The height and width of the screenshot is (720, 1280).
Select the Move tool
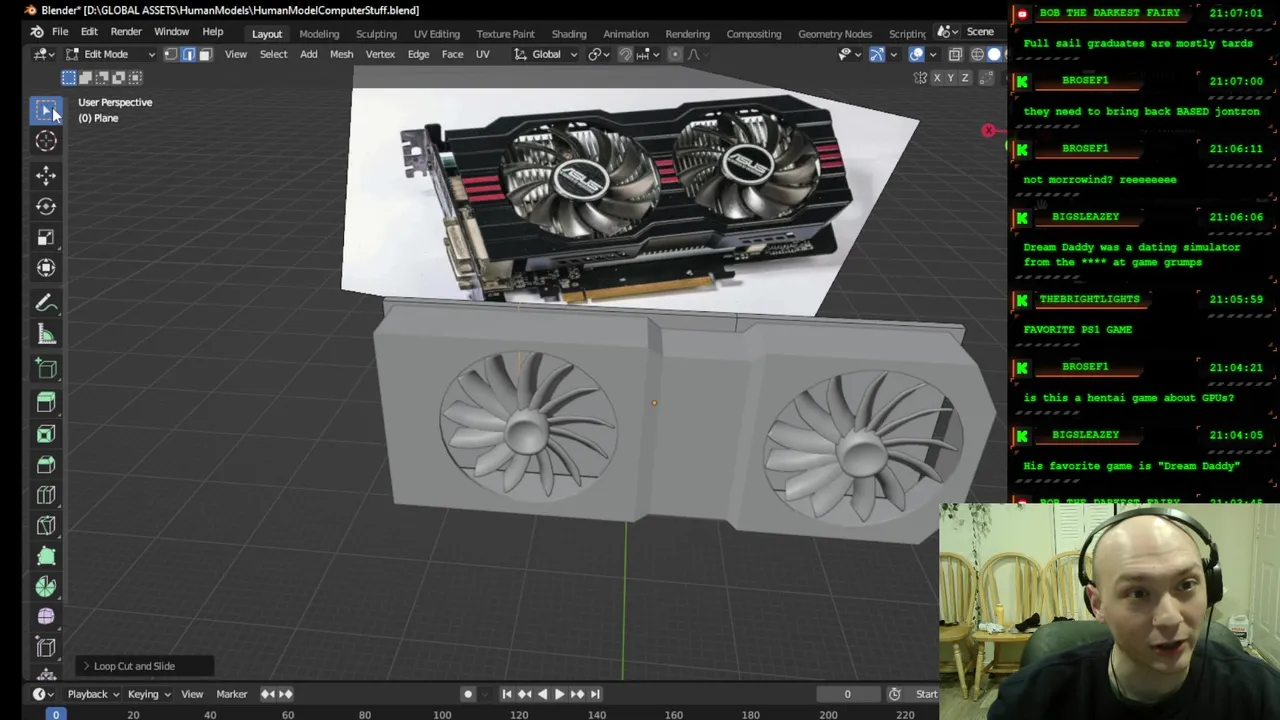point(46,176)
